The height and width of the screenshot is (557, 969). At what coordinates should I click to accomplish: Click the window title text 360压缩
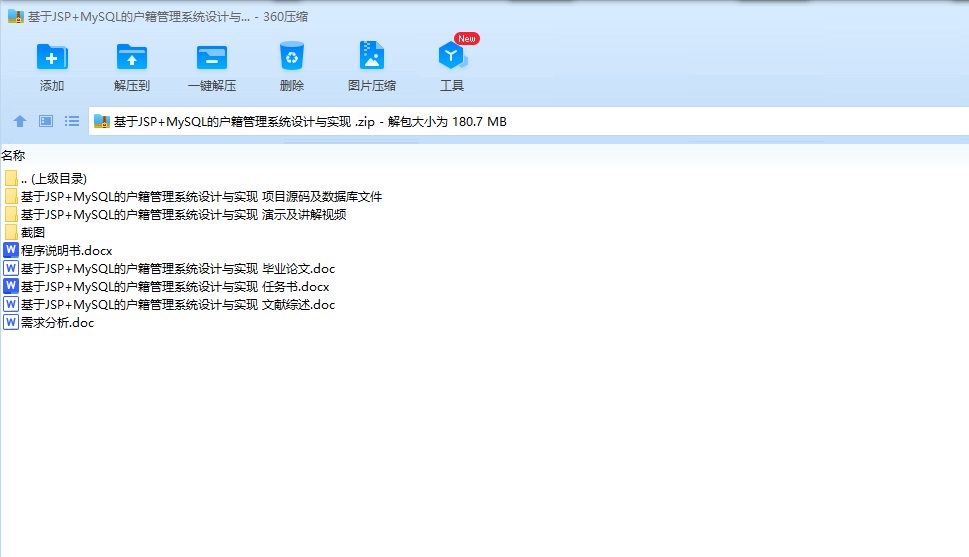(286, 17)
